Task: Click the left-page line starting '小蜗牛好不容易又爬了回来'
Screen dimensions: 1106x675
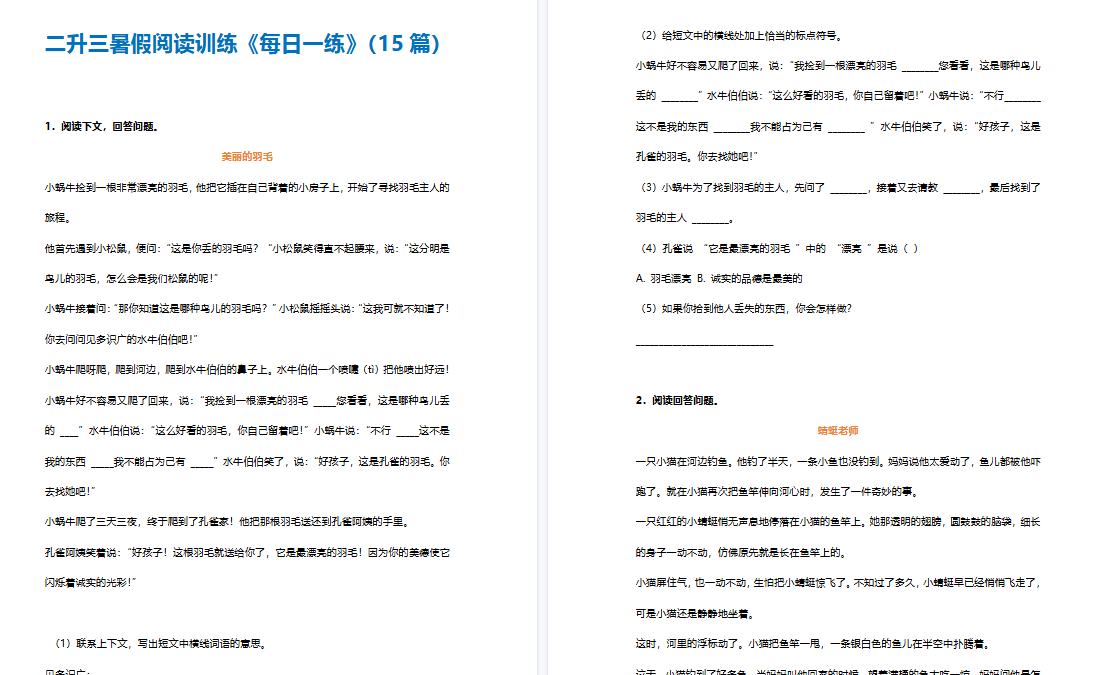Action: 247,401
